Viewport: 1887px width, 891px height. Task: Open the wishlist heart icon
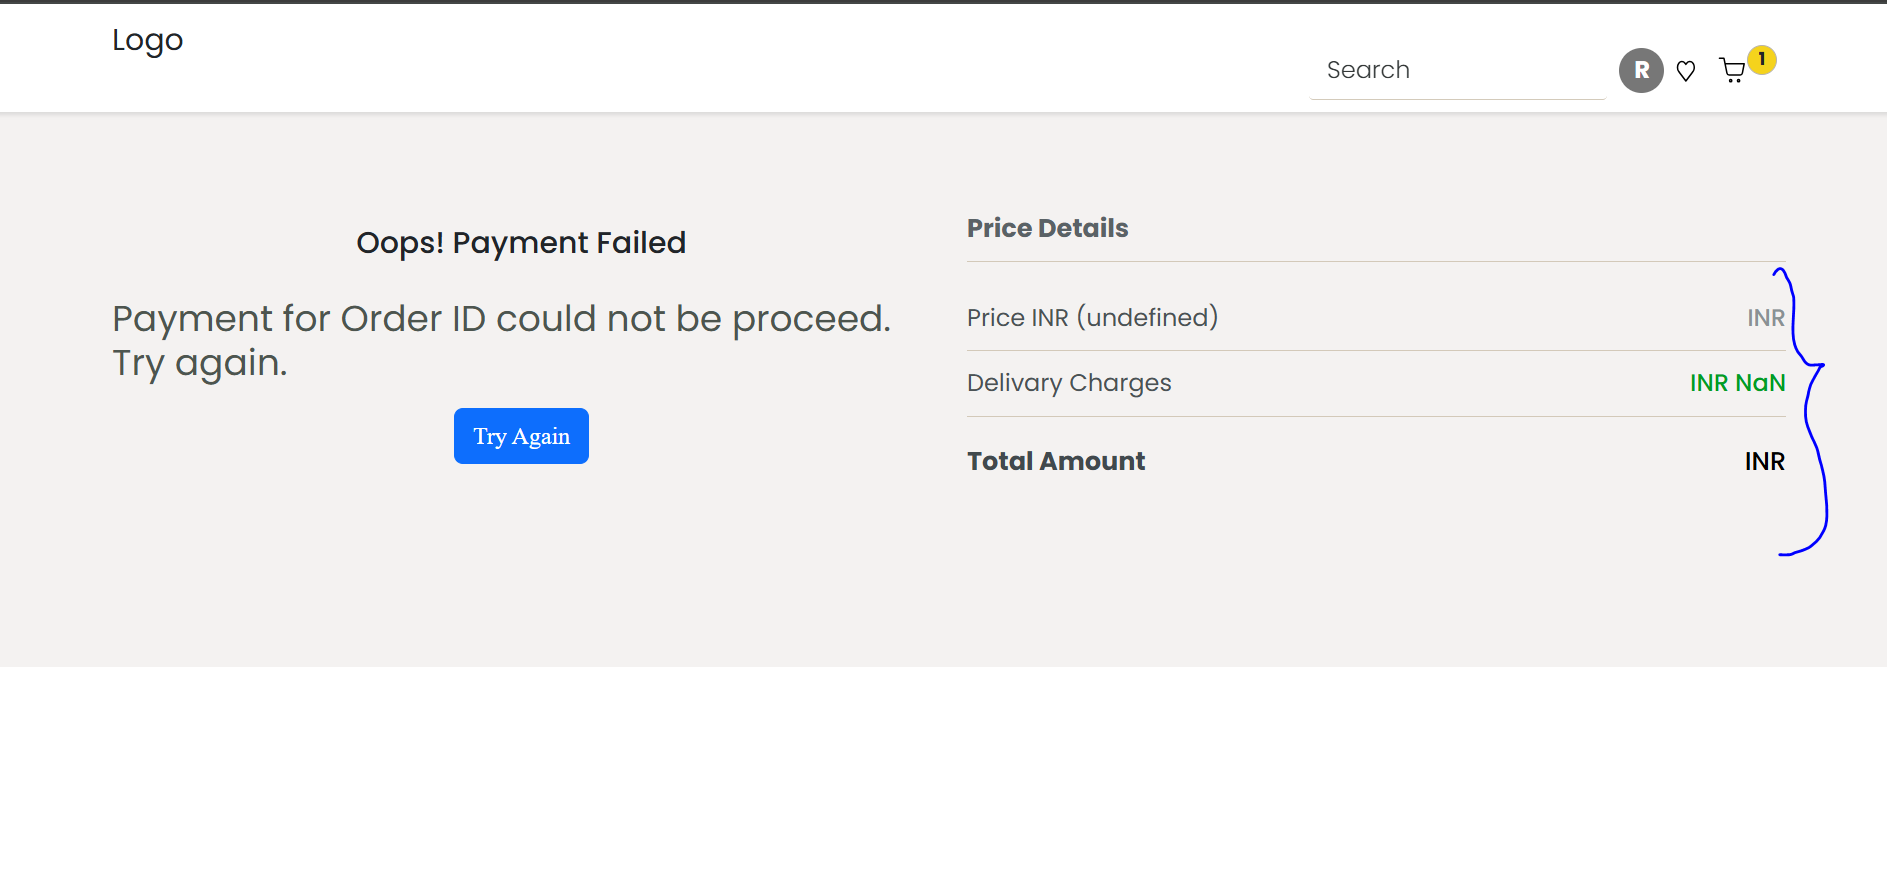tap(1686, 71)
